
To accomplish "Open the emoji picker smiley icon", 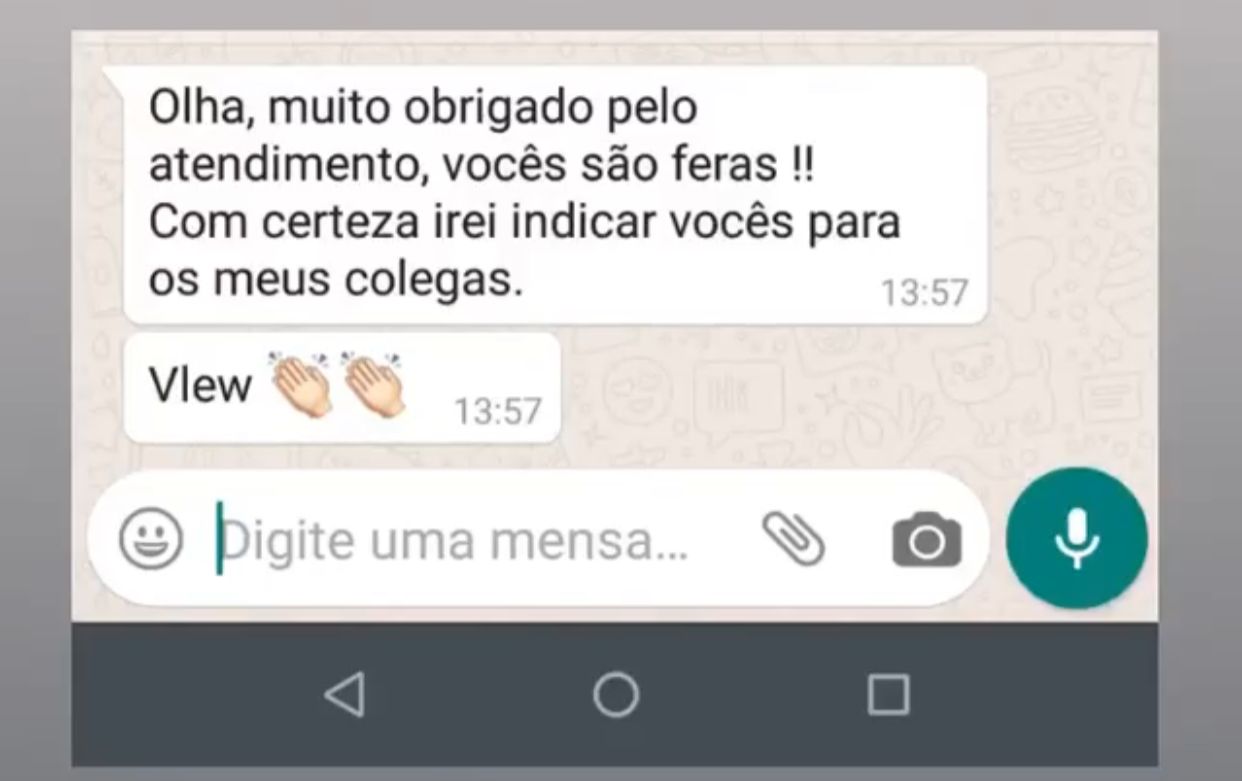I will (151, 540).
